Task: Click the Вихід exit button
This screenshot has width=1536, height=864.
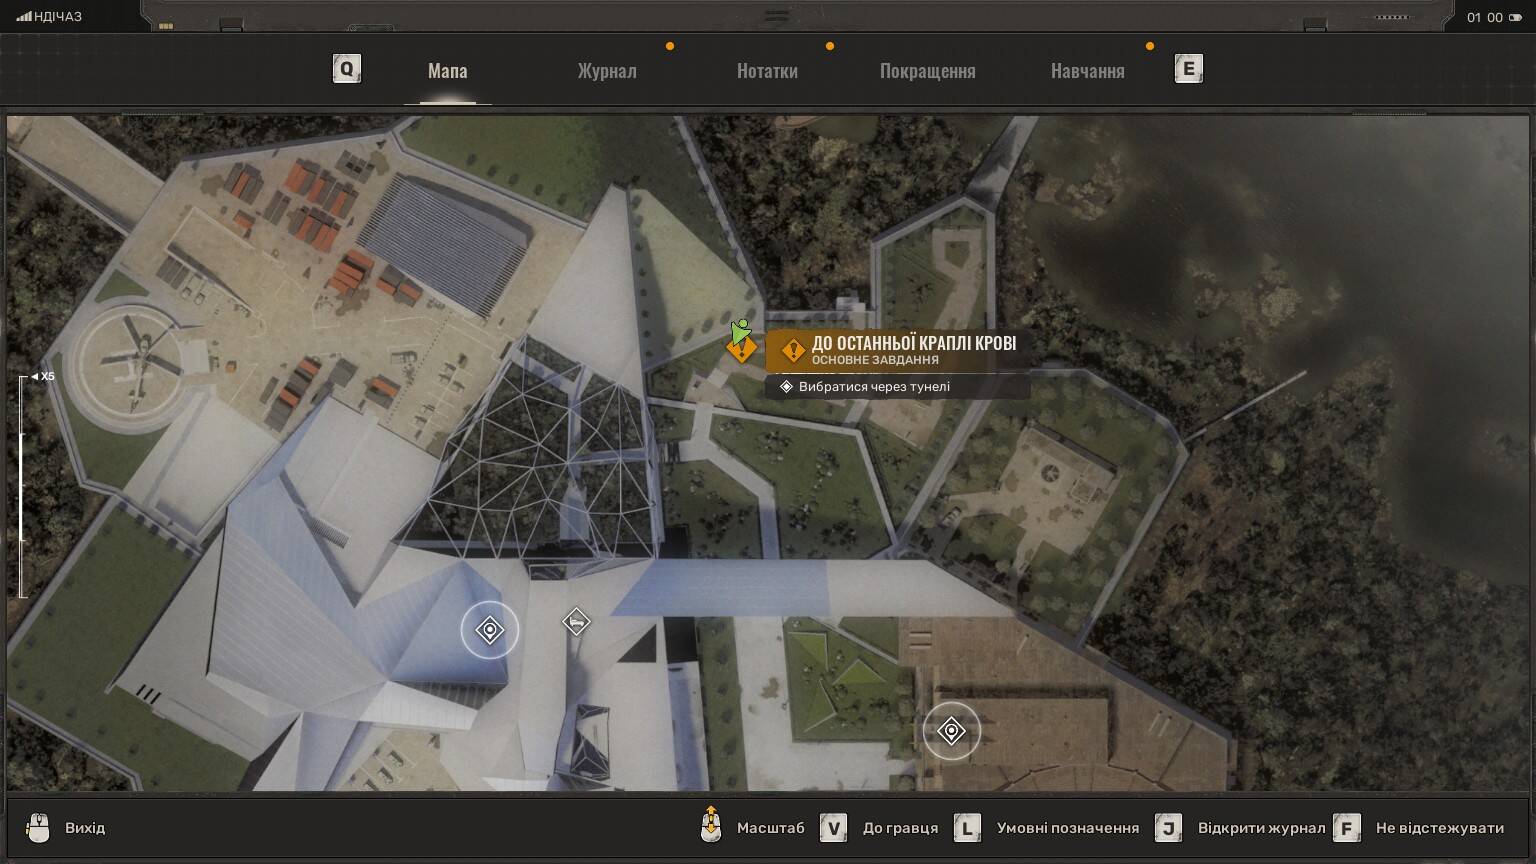Action: 85,828
